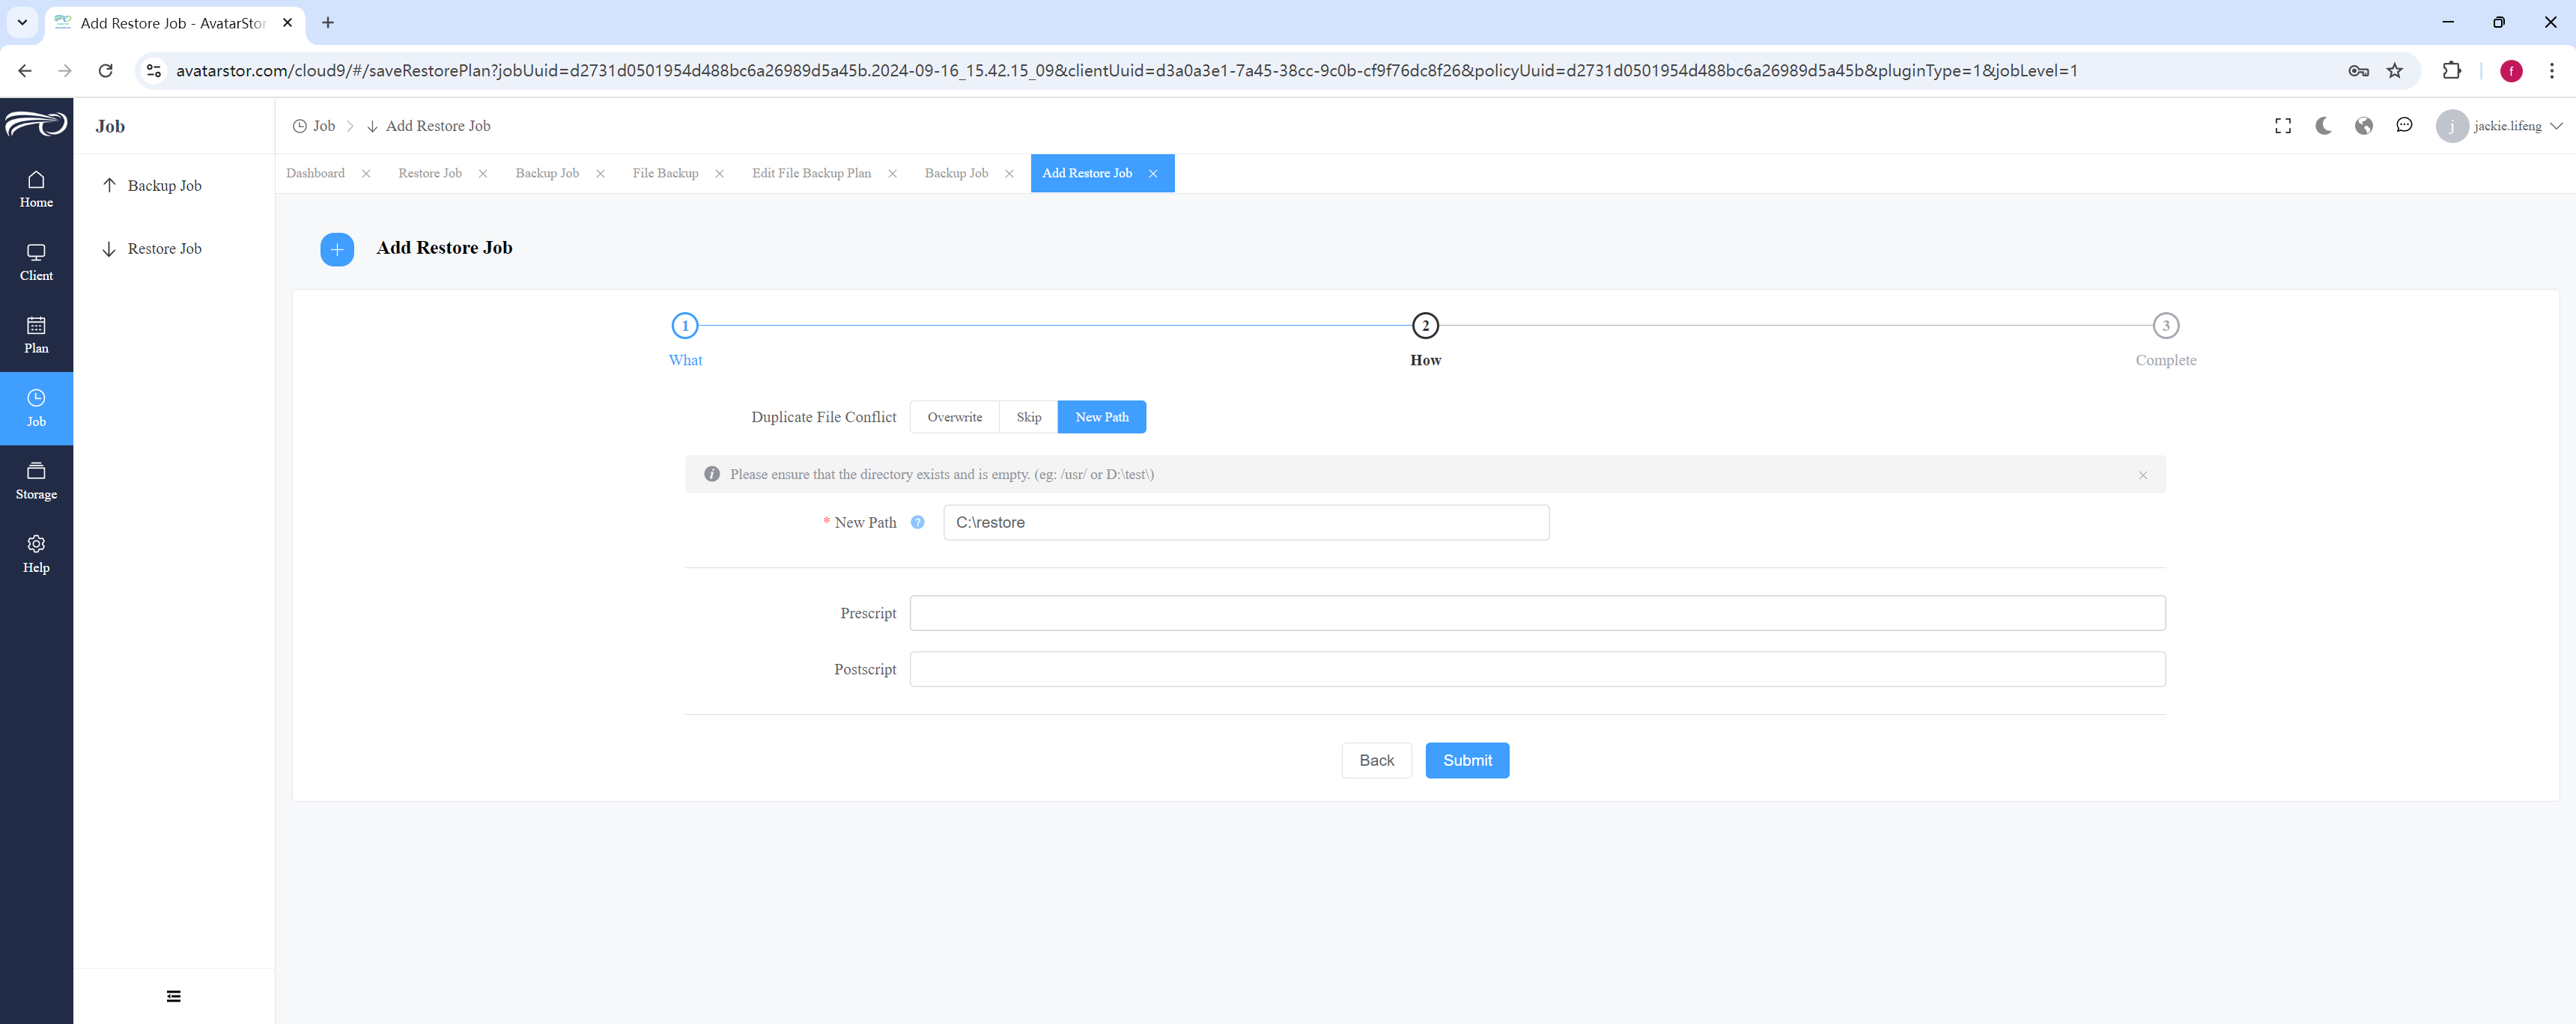Bookmark this page with star icon
2576x1024 pixels.
coord(2395,71)
